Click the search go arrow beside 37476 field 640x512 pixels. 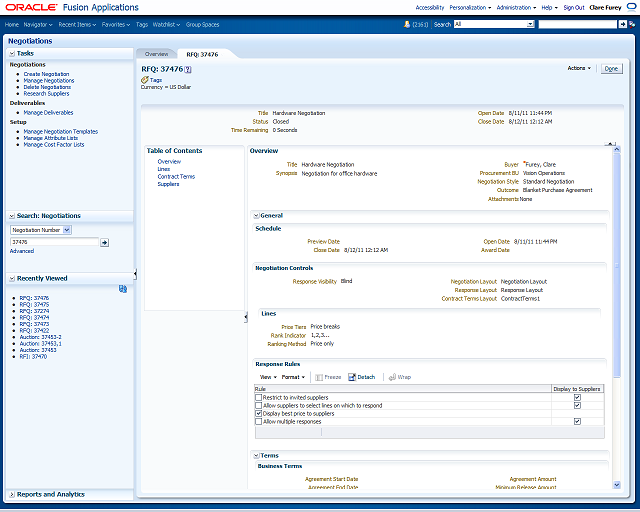[104, 243]
